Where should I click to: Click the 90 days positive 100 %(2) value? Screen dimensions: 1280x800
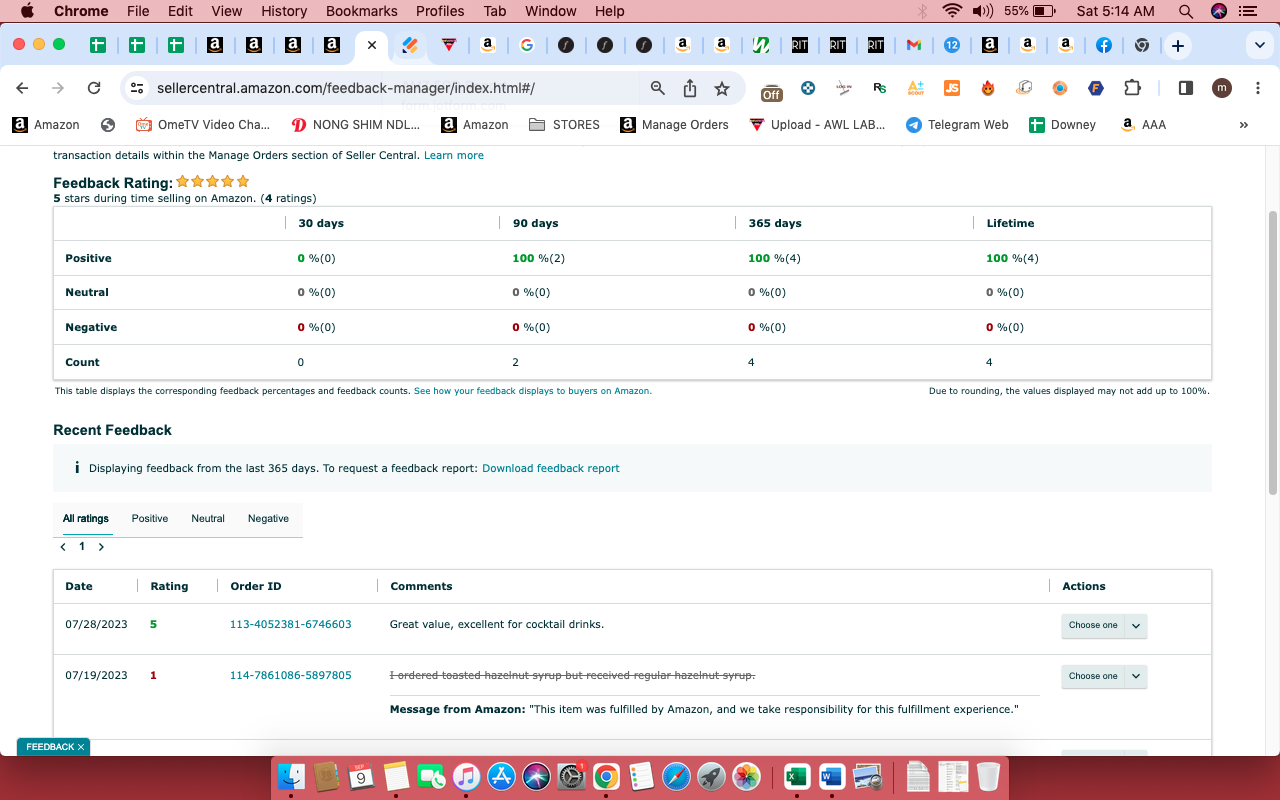[x=539, y=258]
